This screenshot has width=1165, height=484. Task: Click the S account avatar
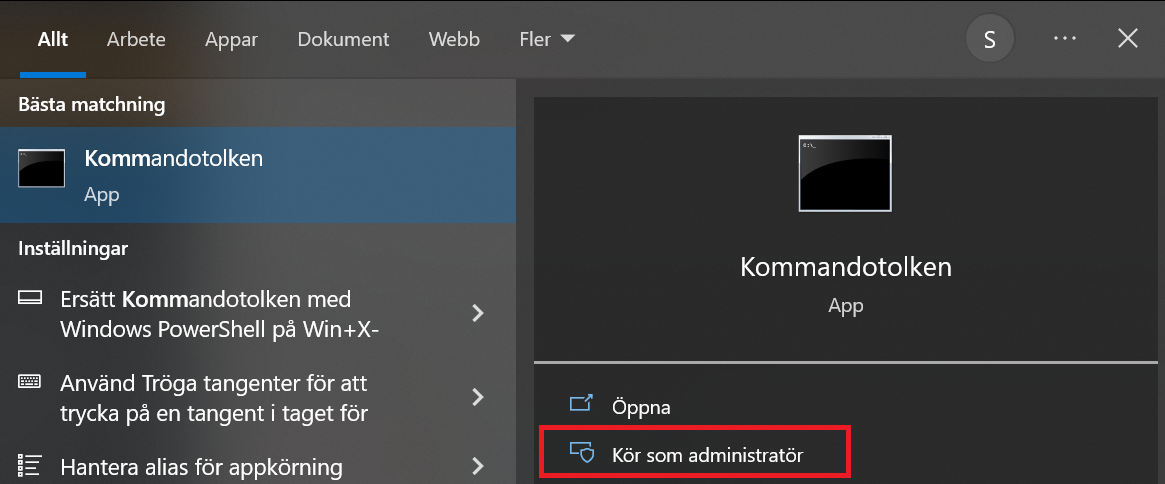click(x=990, y=39)
